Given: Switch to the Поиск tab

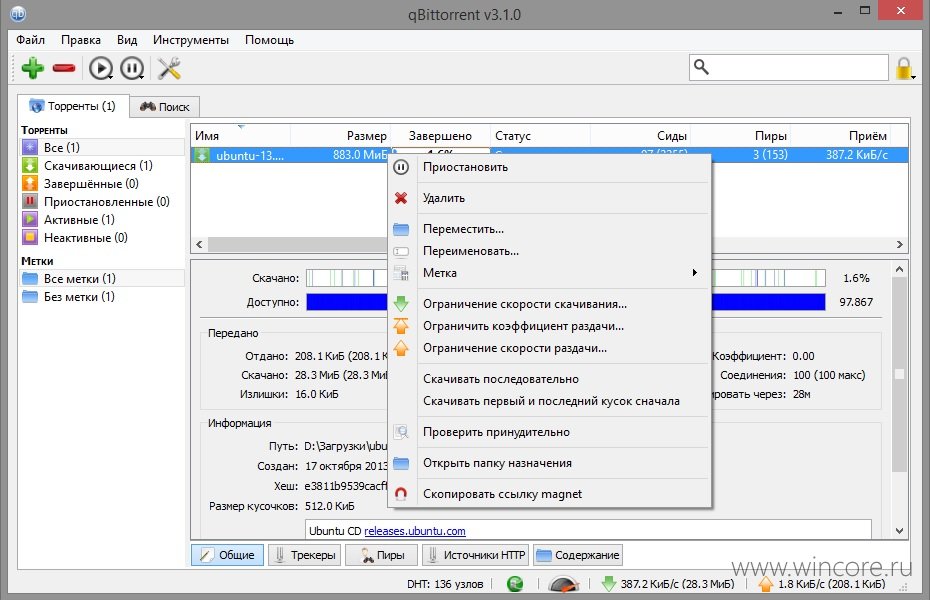Looking at the screenshot, I should pos(165,107).
